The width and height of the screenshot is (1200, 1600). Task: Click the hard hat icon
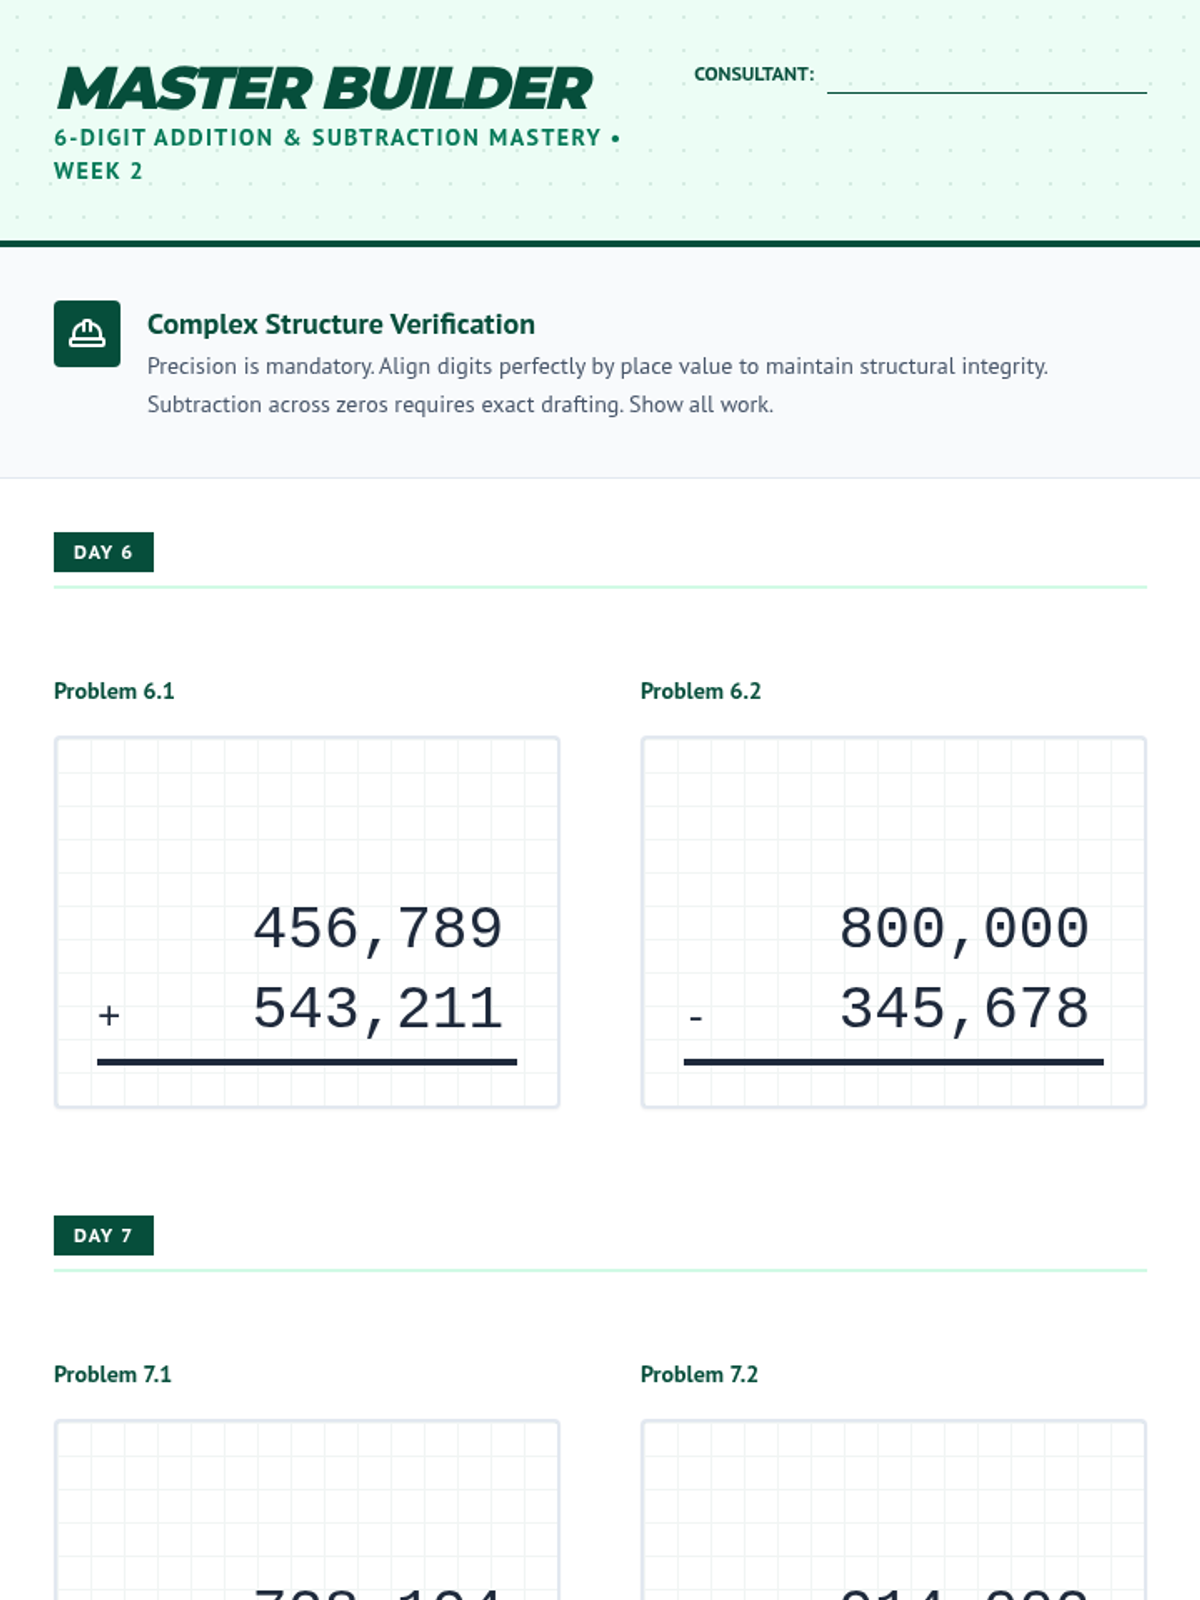(x=87, y=334)
